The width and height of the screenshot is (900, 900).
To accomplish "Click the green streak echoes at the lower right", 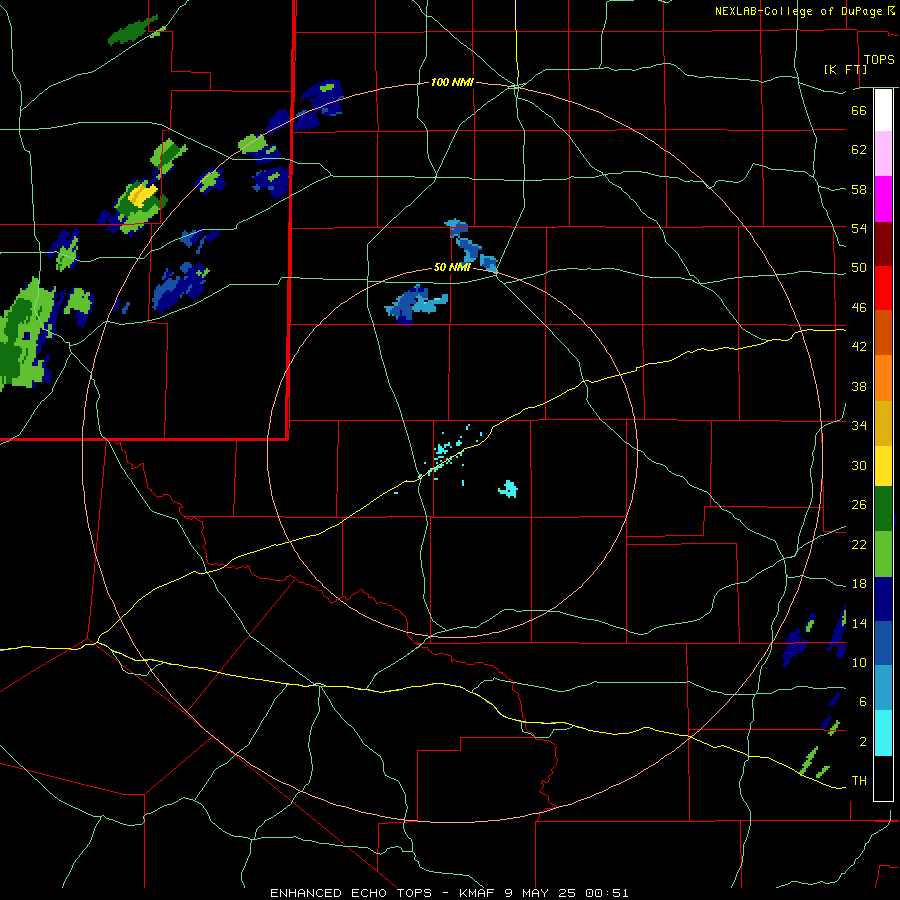I will tap(814, 761).
